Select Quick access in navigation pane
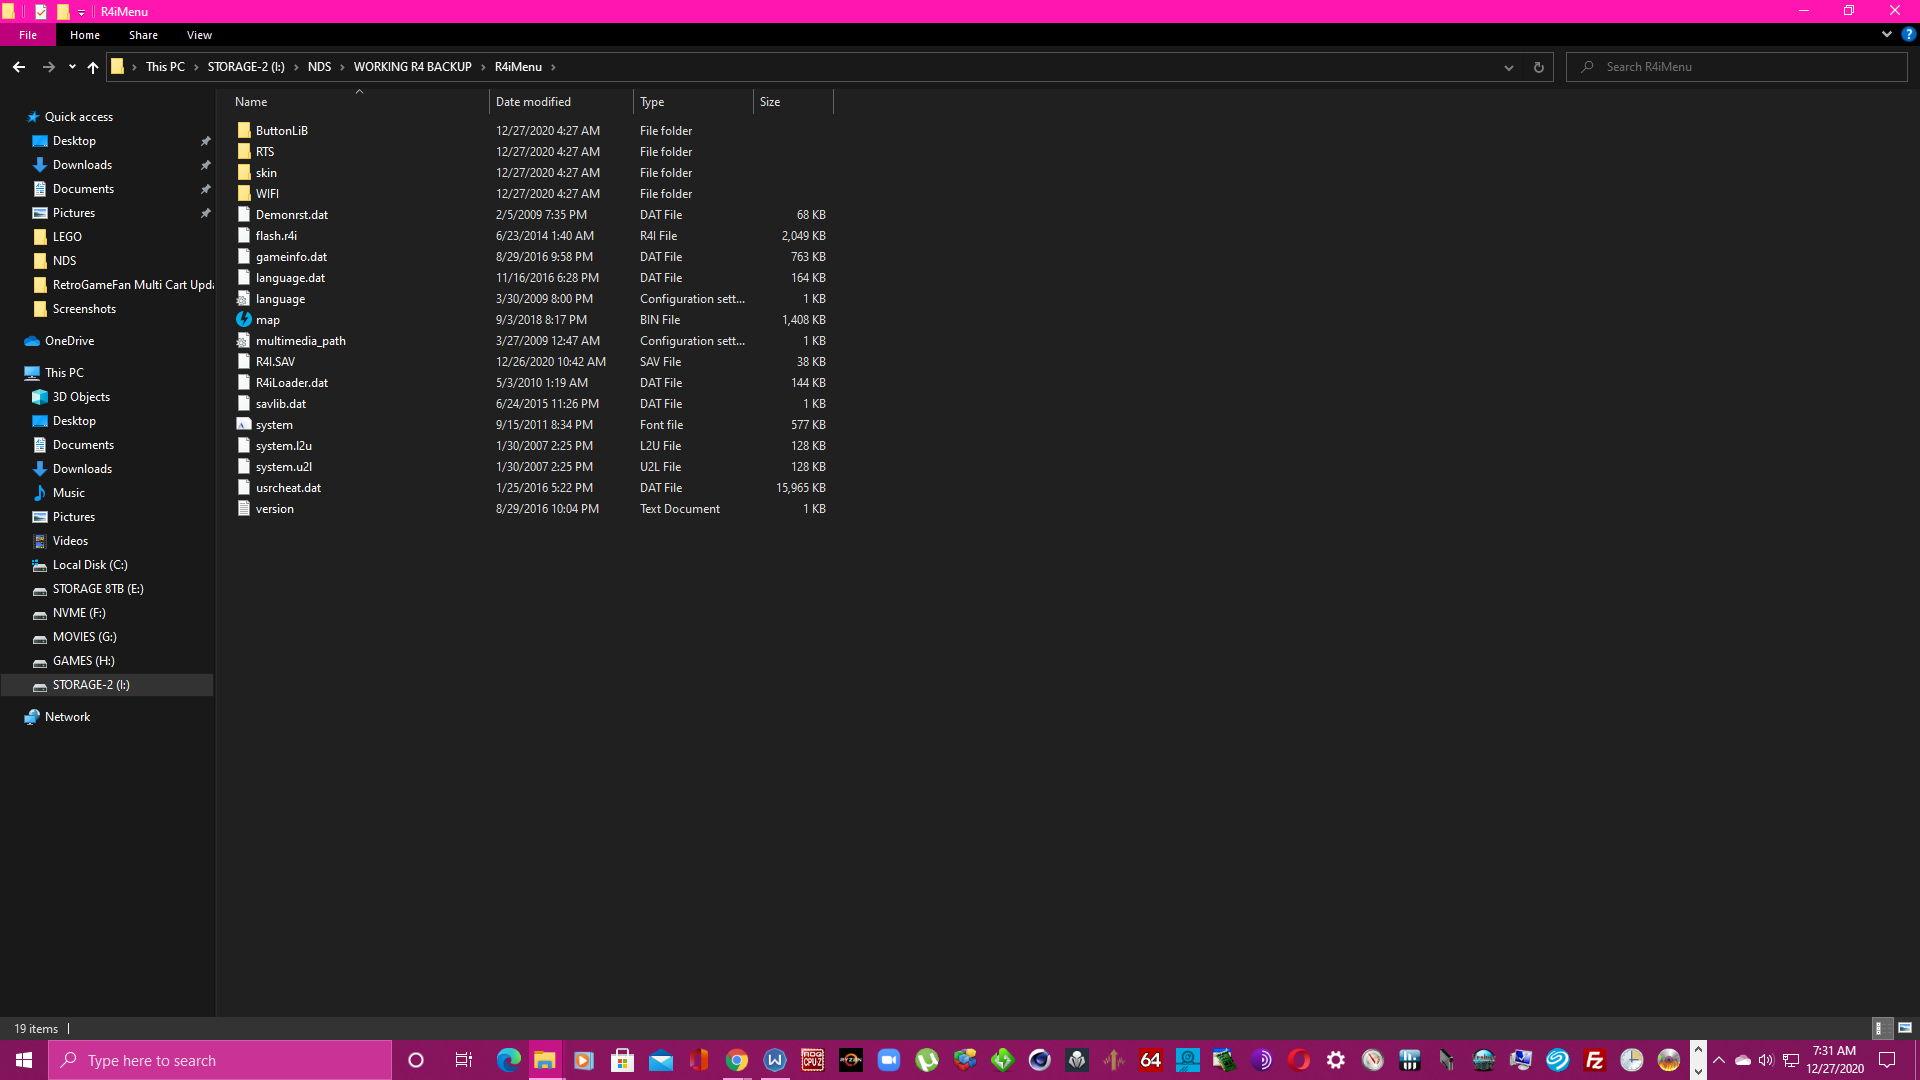The width and height of the screenshot is (1920, 1080). 79,117
